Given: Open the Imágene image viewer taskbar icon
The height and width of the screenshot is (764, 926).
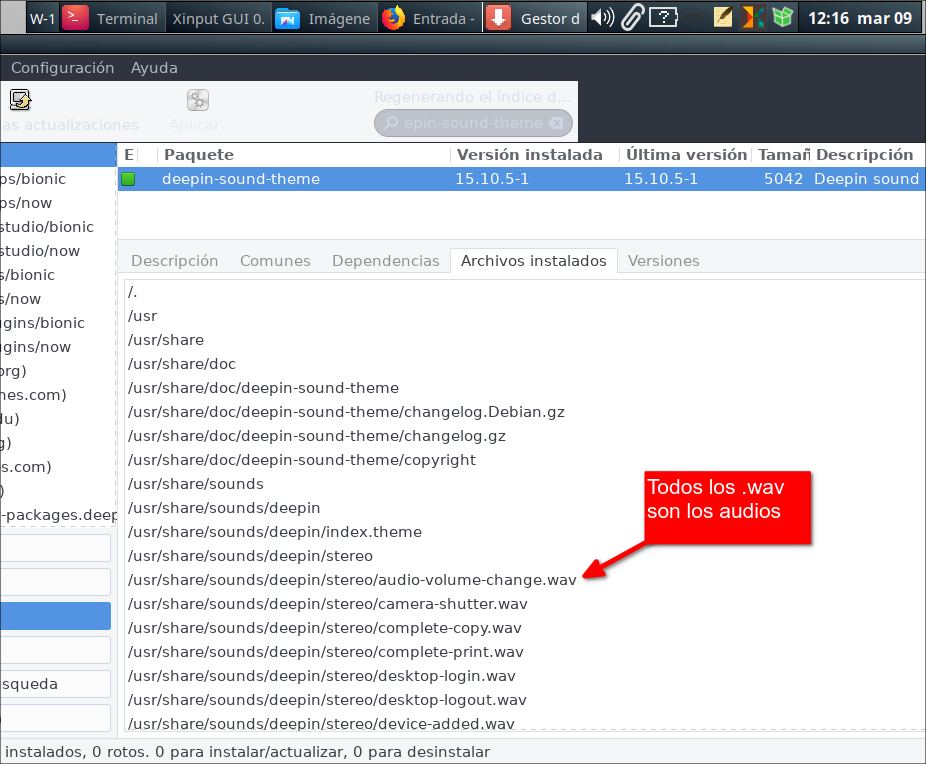Looking at the screenshot, I should 322,18.
